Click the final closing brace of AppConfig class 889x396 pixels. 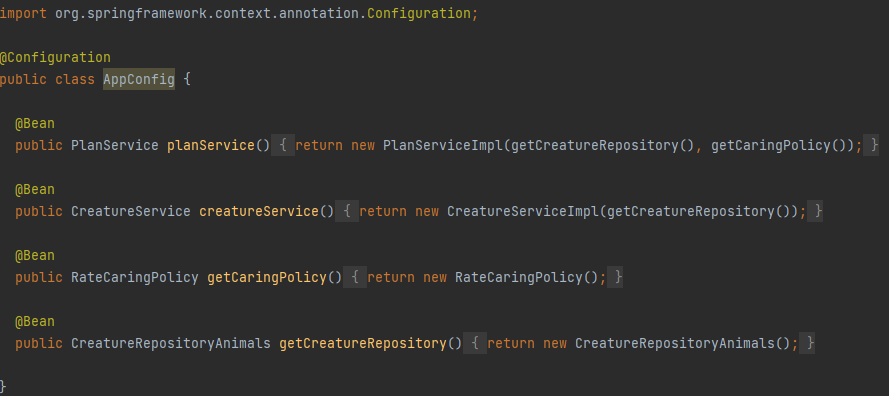point(3,387)
